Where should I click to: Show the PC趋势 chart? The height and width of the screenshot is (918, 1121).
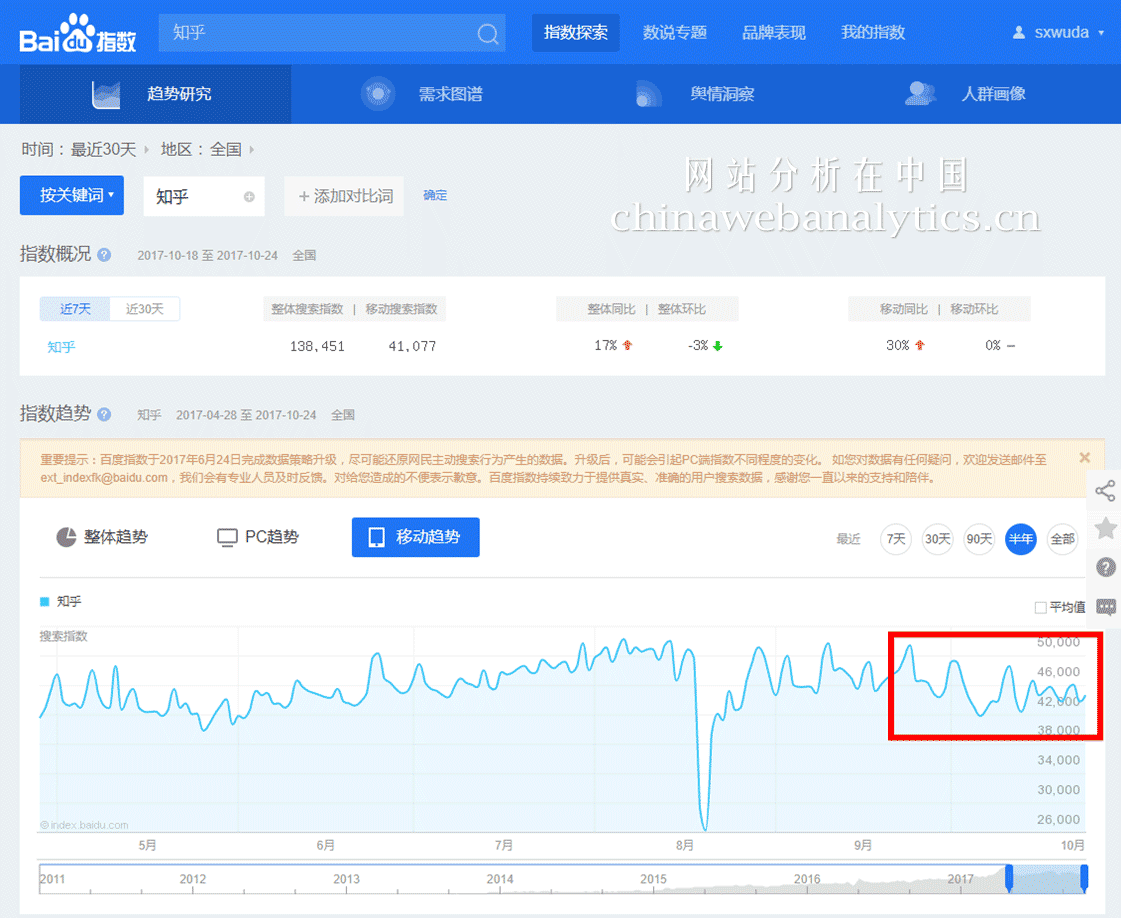pyautogui.click(x=258, y=537)
